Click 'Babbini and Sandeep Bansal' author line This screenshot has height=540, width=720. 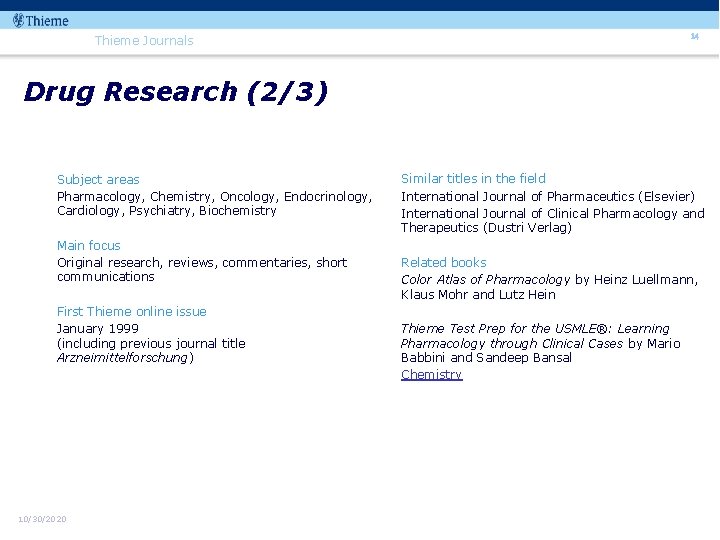tap(486, 358)
